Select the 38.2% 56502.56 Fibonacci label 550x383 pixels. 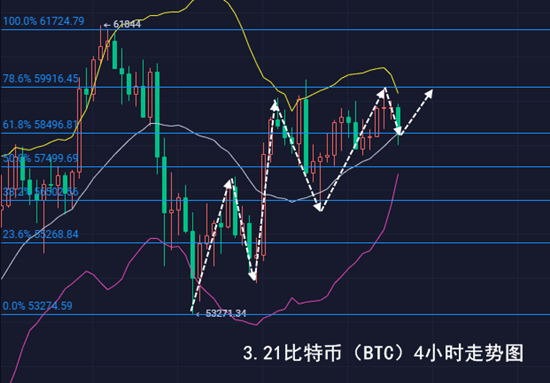[x=41, y=192]
